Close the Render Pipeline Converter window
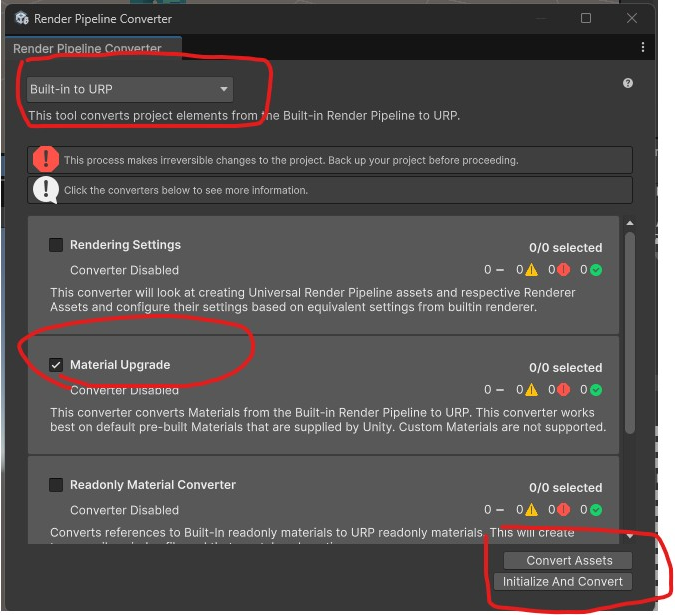This screenshot has height=615, width=675. [632, 18]
